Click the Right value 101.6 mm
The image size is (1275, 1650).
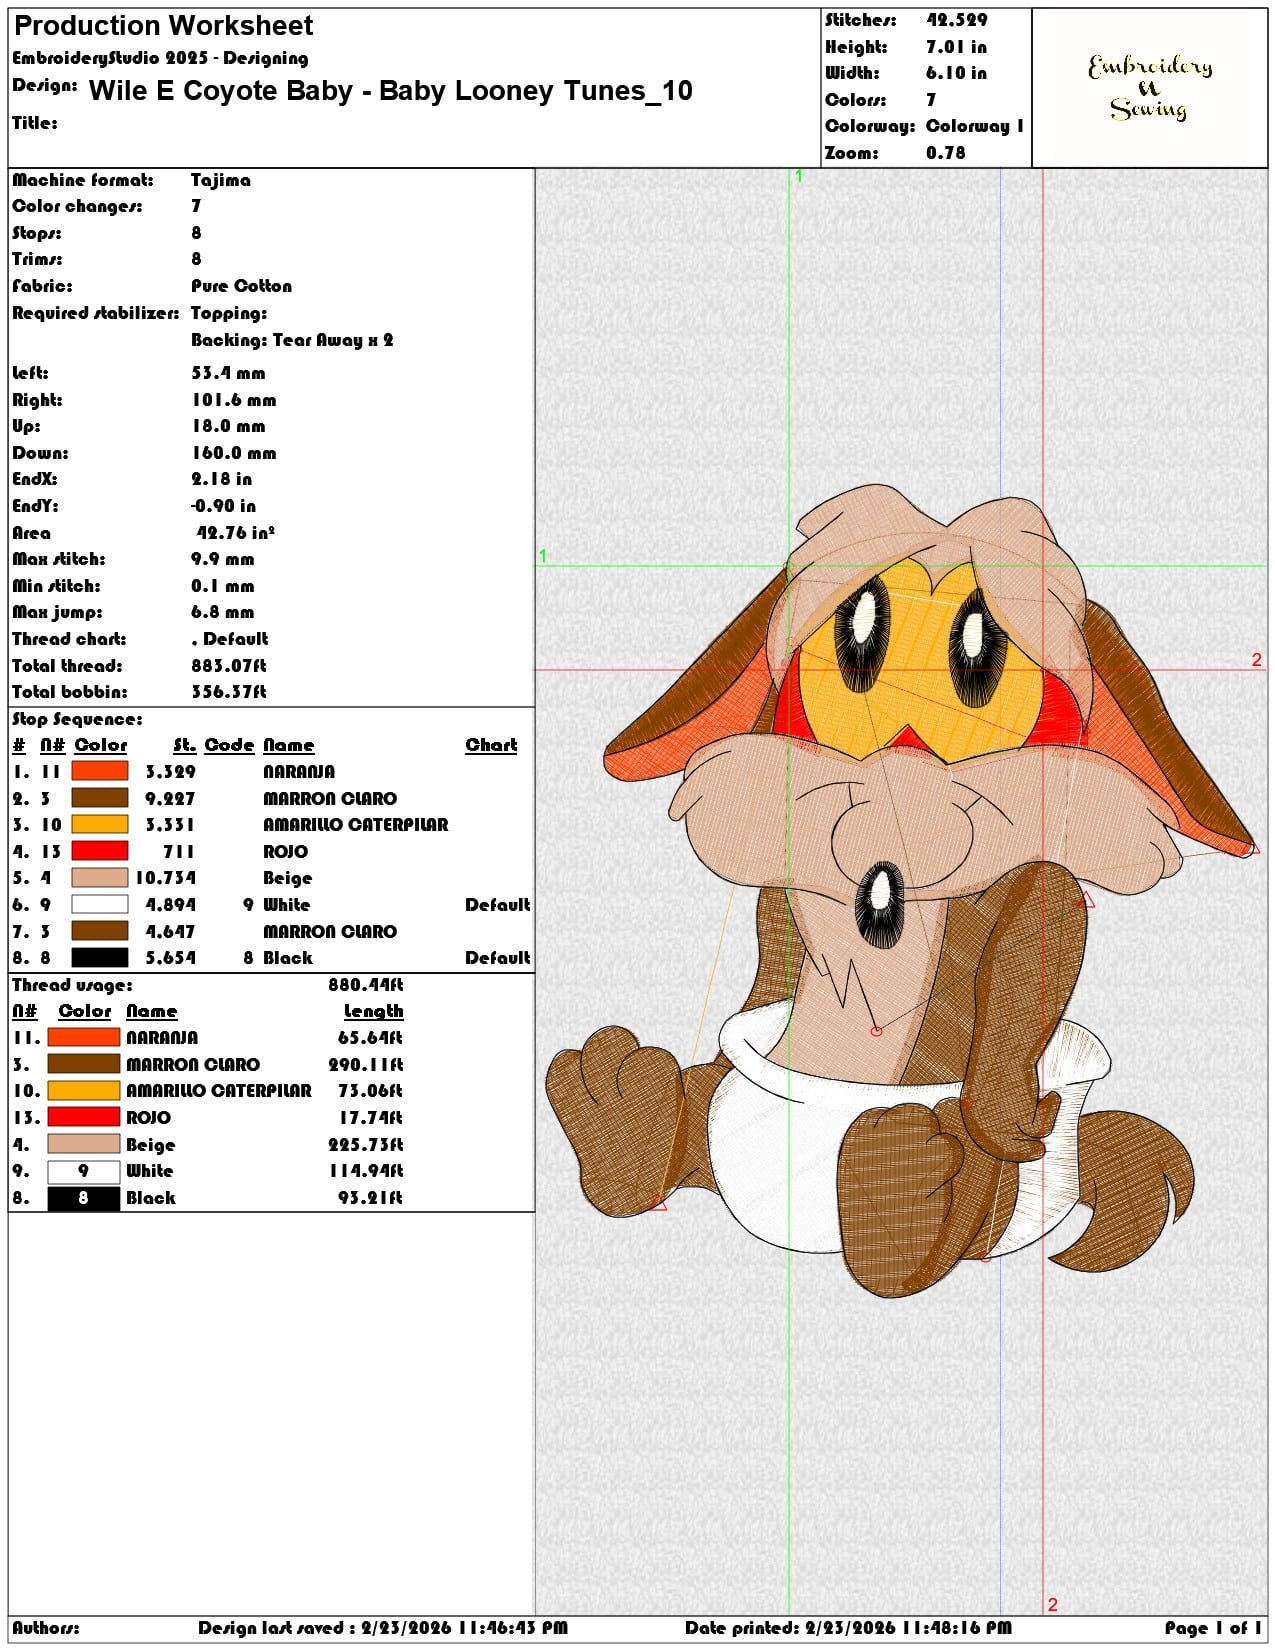(234, 400)
